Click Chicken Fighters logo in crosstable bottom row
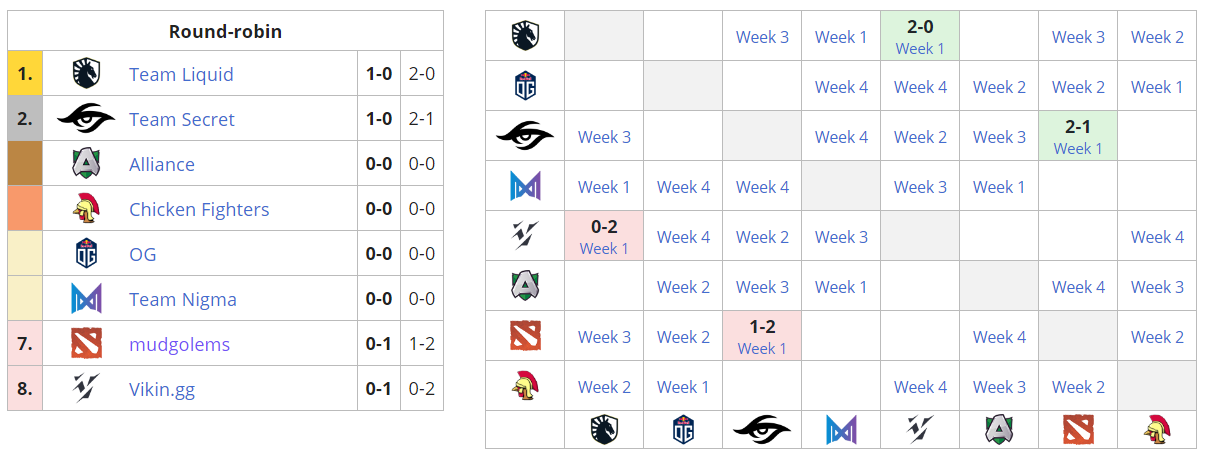The height and width of the screenshot is (457, 1205). point(1157,429)
